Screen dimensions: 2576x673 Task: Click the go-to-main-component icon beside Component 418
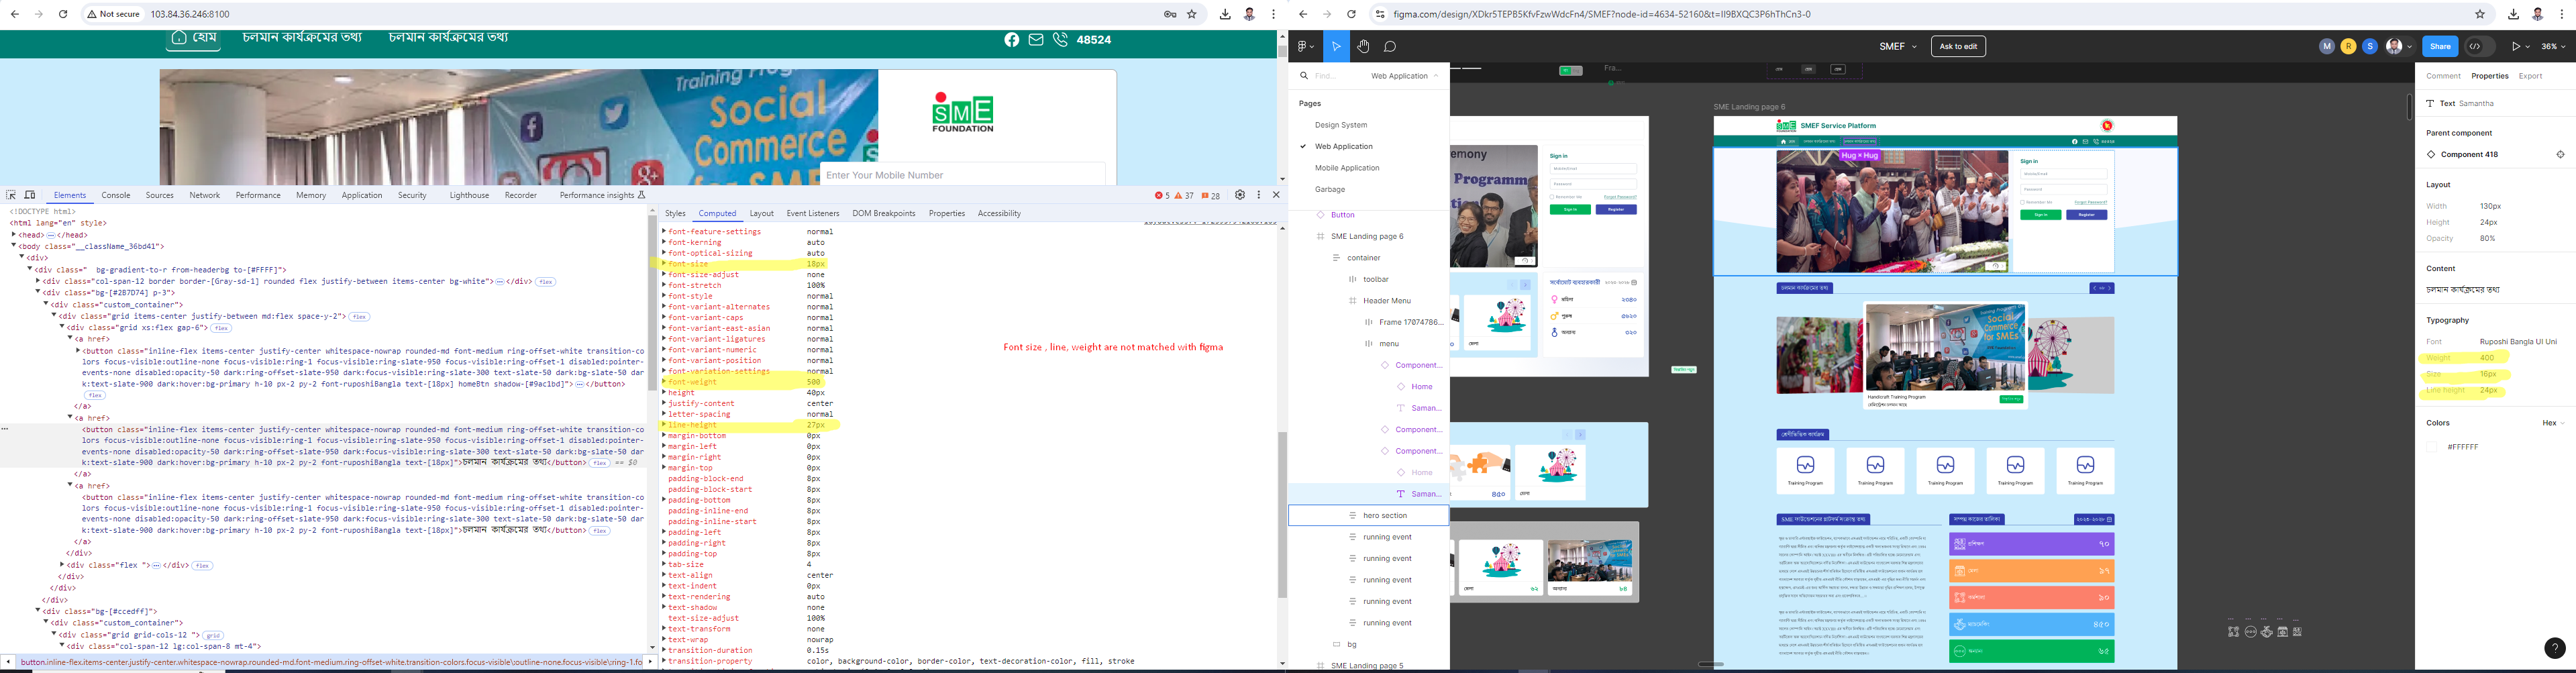(2561, 154)
